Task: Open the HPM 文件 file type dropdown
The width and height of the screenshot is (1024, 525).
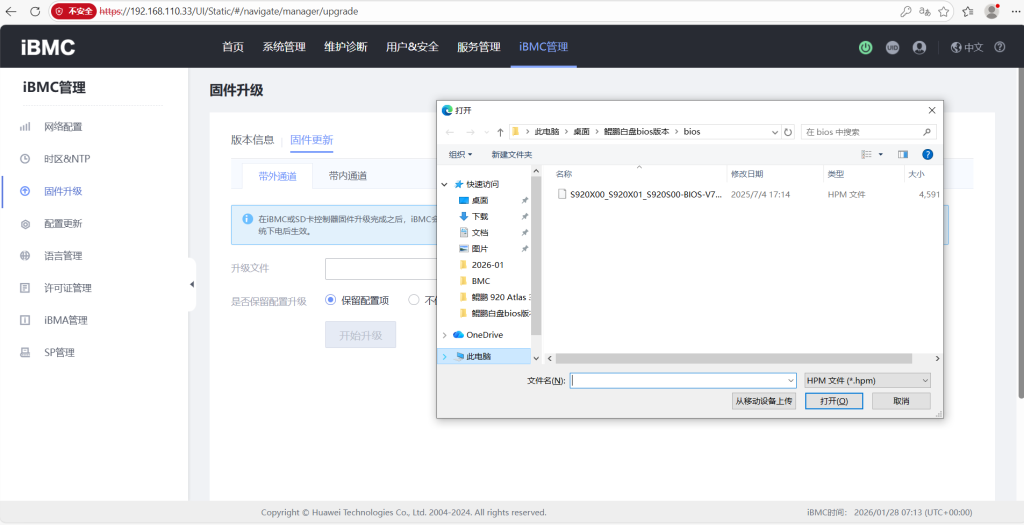Action: (867, 380)
